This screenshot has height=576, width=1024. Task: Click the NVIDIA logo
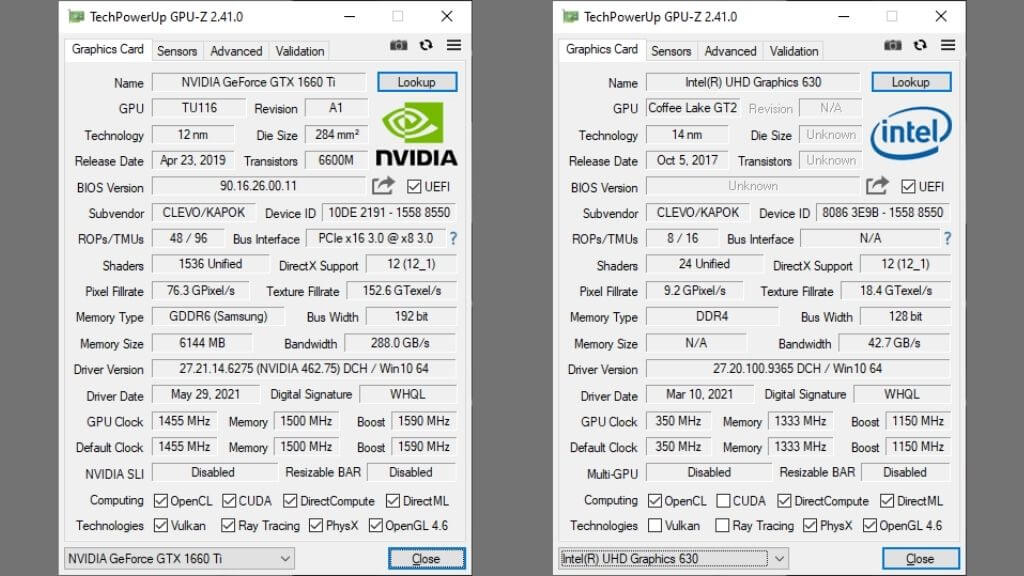[x=416, y=134]
